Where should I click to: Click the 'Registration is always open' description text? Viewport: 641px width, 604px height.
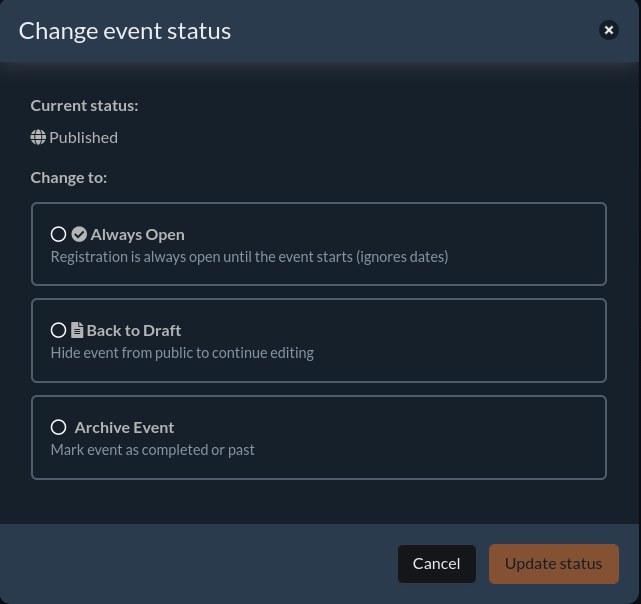pos(249,256)
